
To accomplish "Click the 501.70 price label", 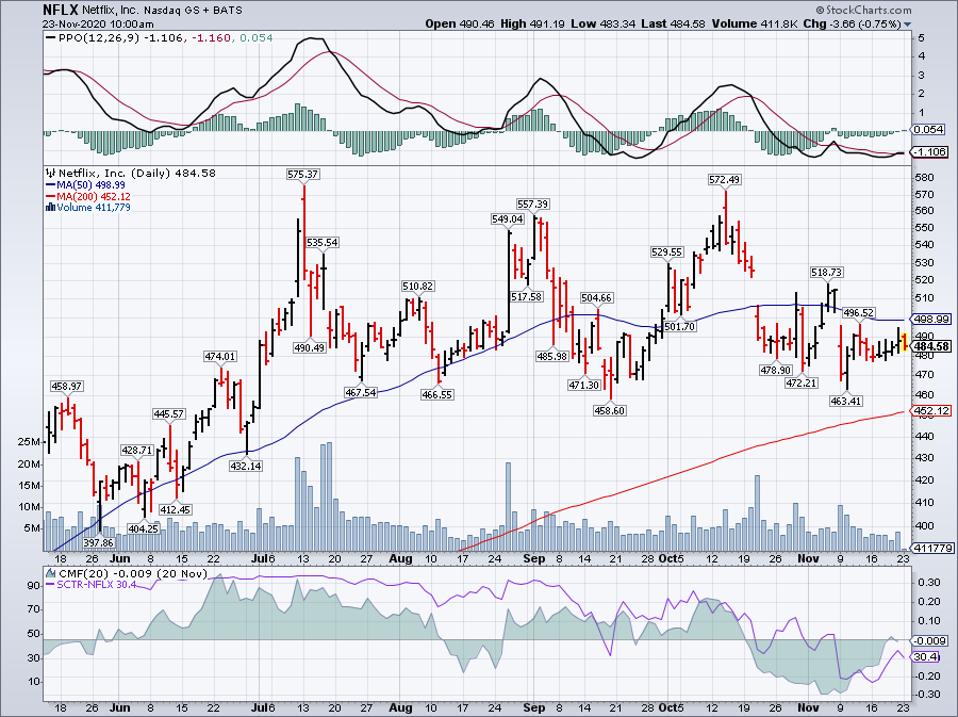I will click(680, 327).
